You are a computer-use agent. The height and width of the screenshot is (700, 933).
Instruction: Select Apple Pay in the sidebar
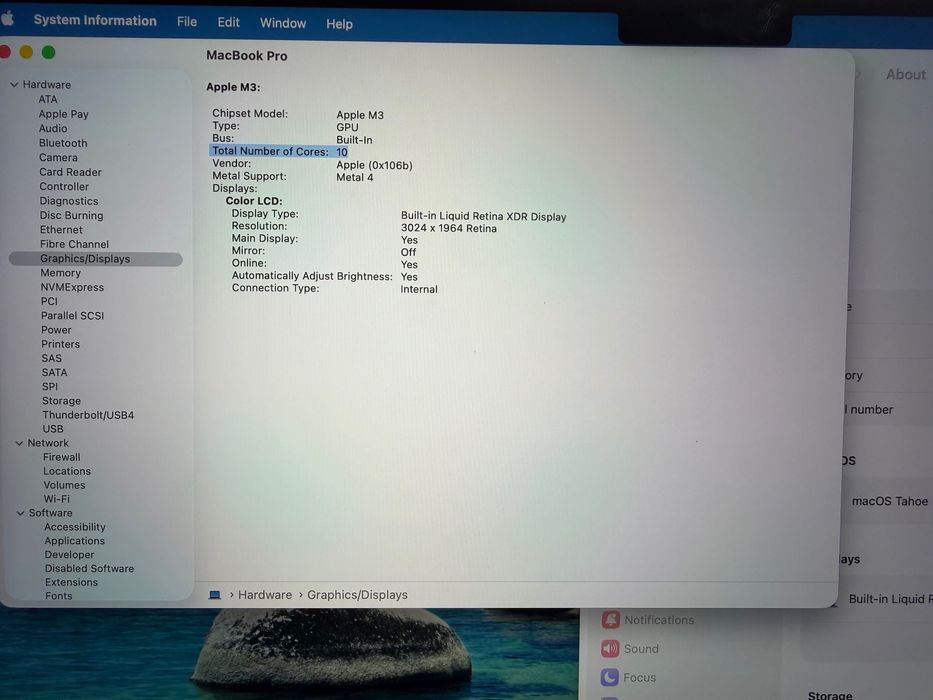[64, 114]
